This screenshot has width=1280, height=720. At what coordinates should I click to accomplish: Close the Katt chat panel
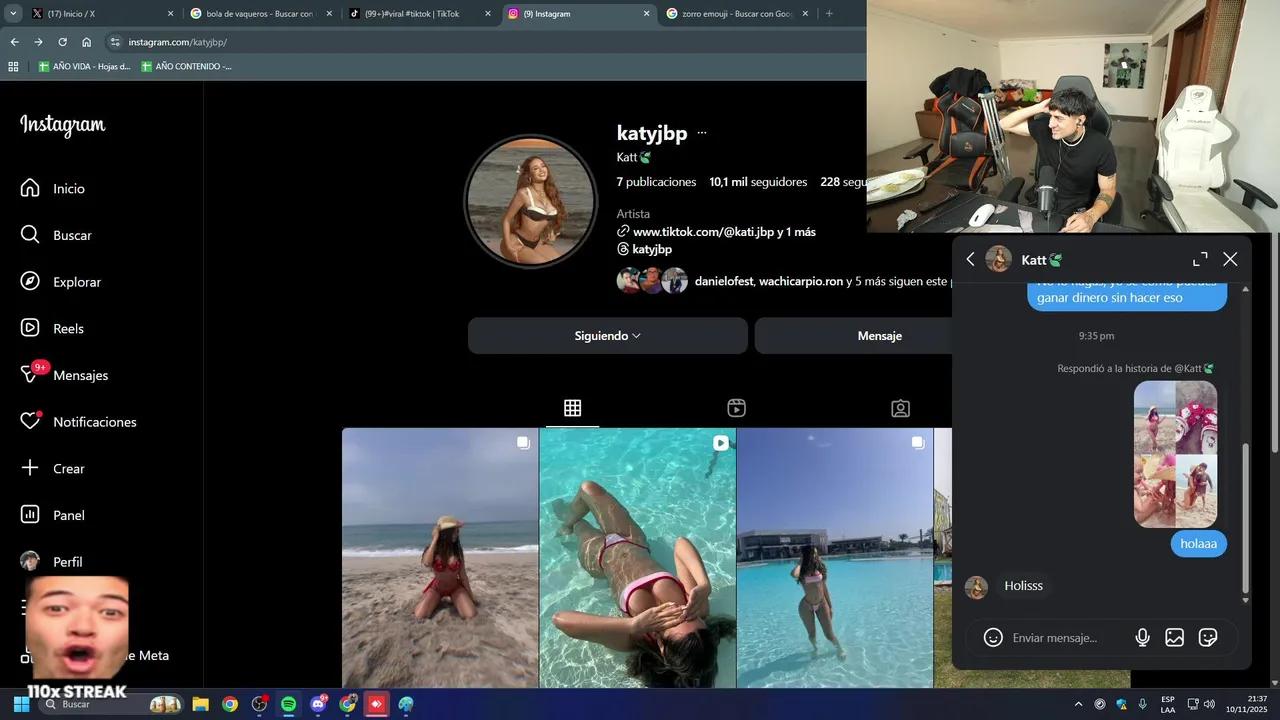[1230, 259]
